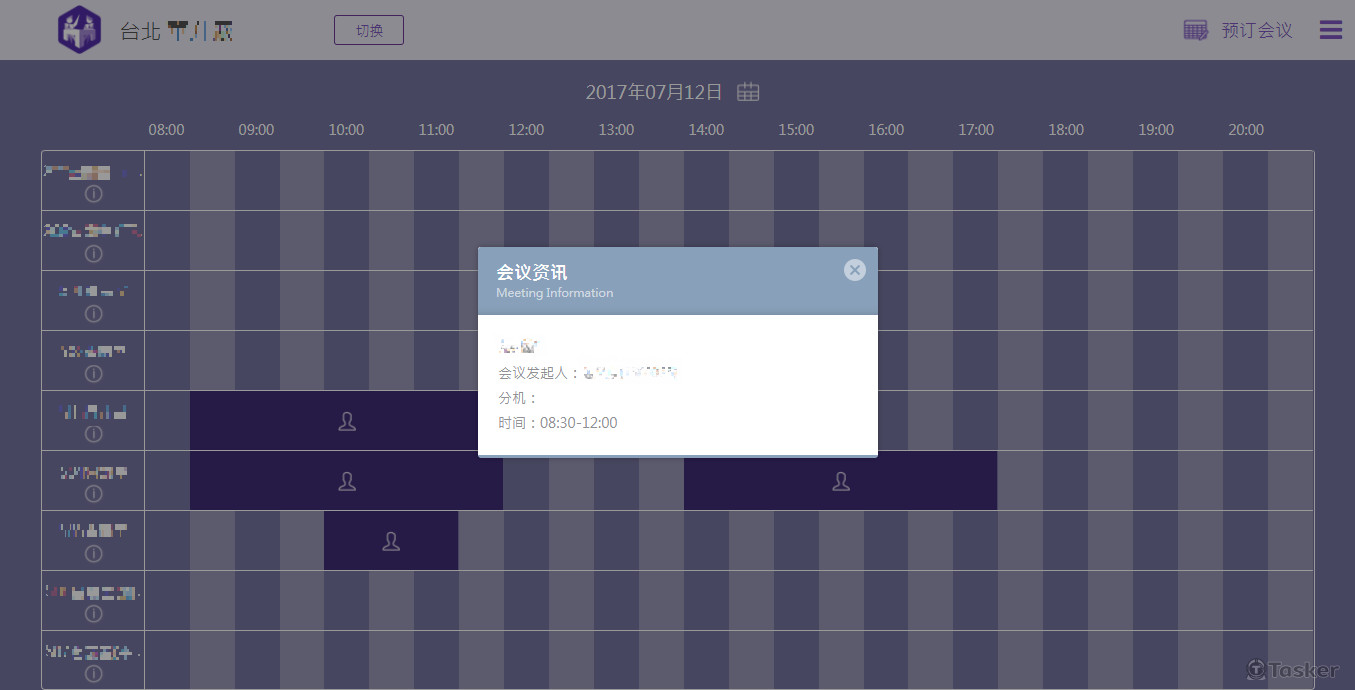Open info icon of the eighth room row
The image size is (1355, 690).
(94, 614)
